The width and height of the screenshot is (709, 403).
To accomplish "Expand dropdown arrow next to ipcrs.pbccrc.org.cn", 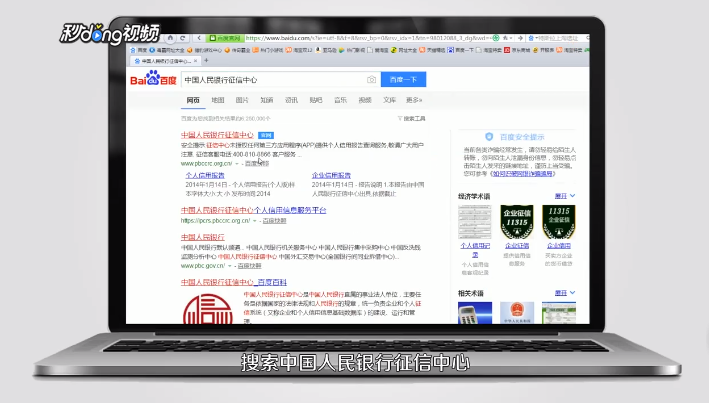I will (255, 221).
